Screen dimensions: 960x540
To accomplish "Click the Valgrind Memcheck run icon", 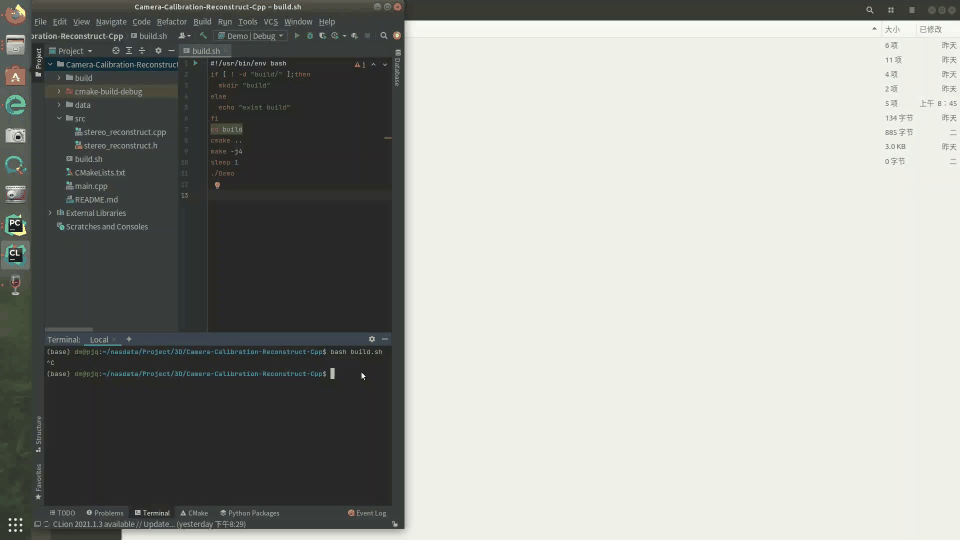I will click(x=354, y=36).
